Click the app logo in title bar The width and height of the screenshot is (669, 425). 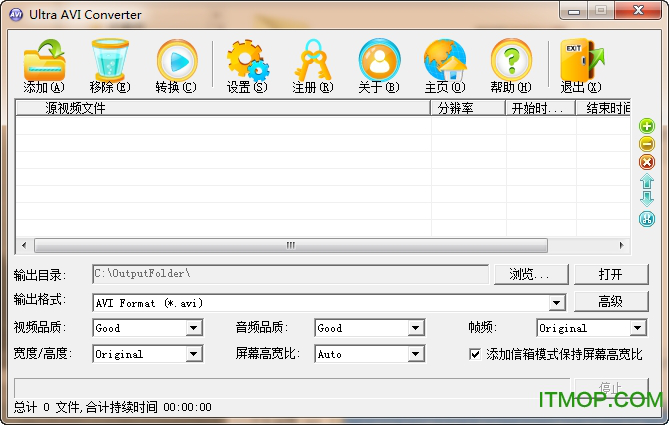[x=16, y=15]
